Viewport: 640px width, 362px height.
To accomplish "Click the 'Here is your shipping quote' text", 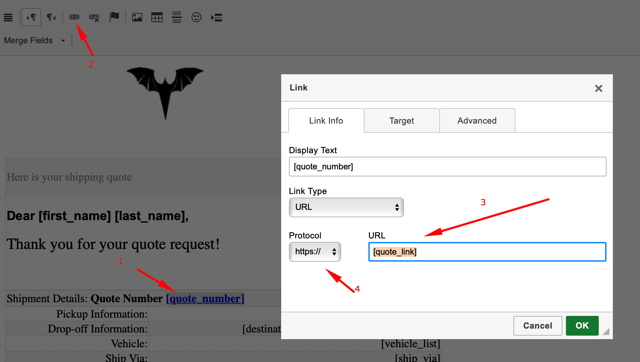I will [x=69, y=177].
